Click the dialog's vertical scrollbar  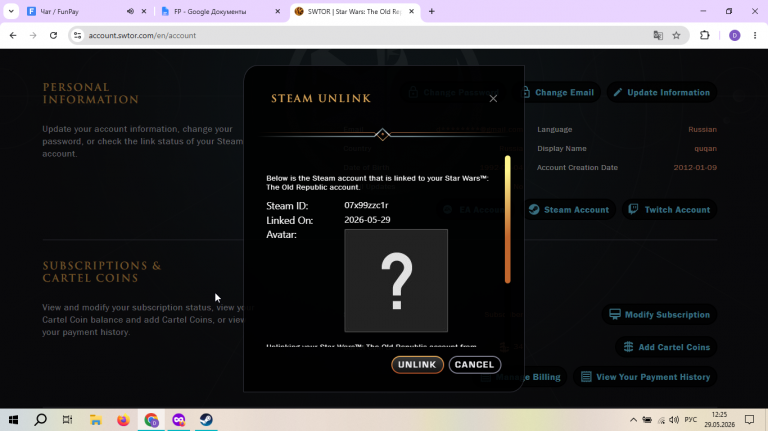(507, 219)
